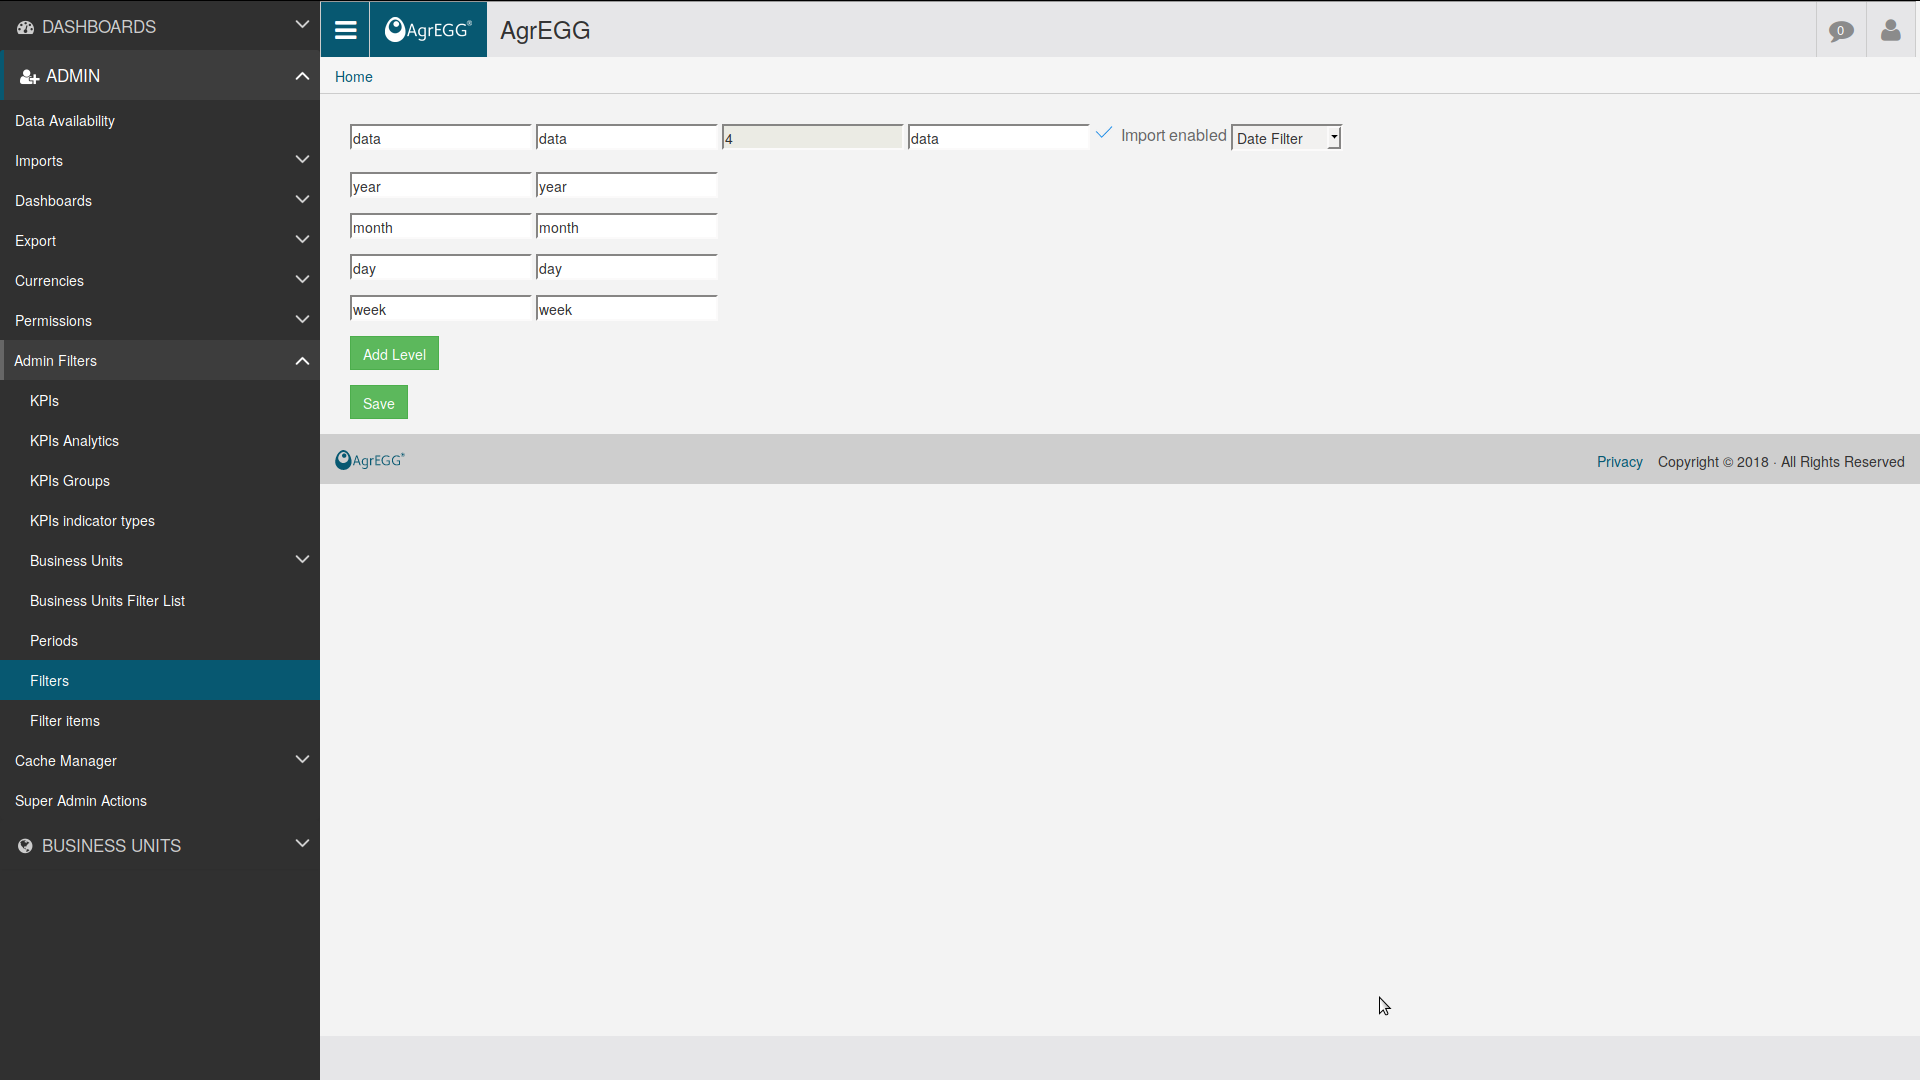Follow the Home breadcrumb link
This screenshot has height=1080, width=1920.
354,77
